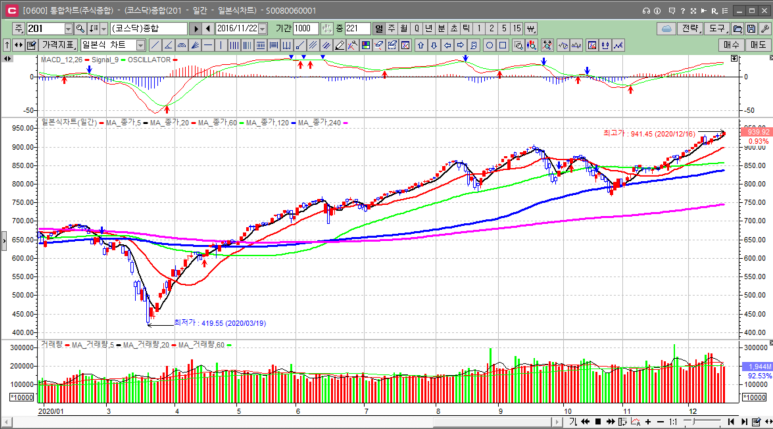Open the 전략 strategy dropdown
This screenshot has height=429, width=773.
point(690,29)
